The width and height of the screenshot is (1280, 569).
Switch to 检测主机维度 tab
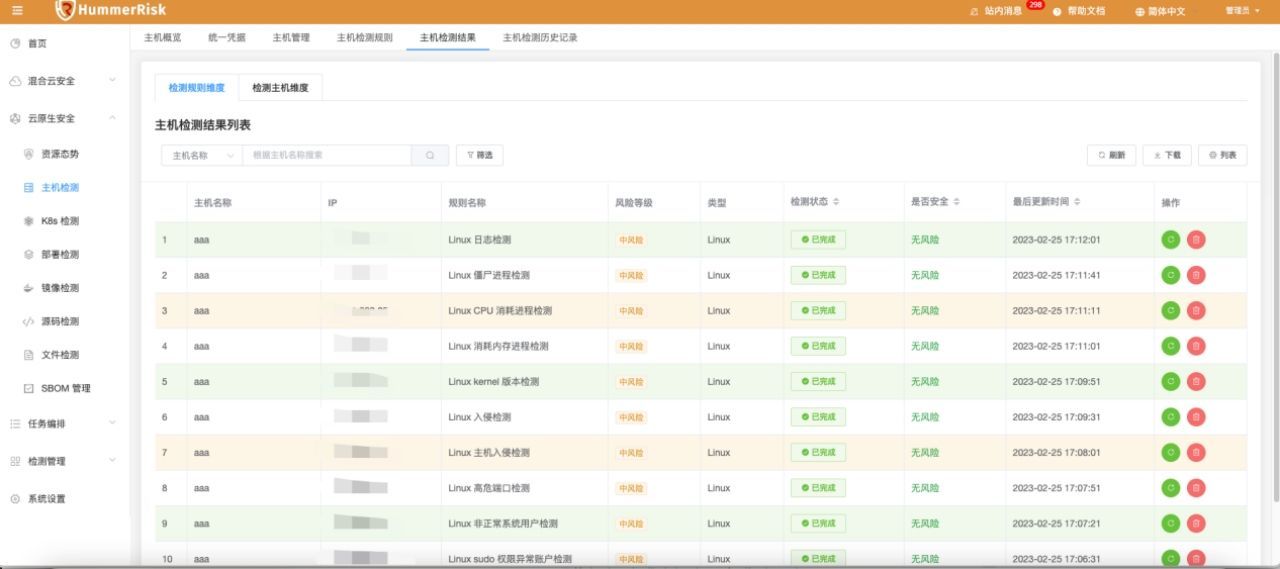pos(280,88)
